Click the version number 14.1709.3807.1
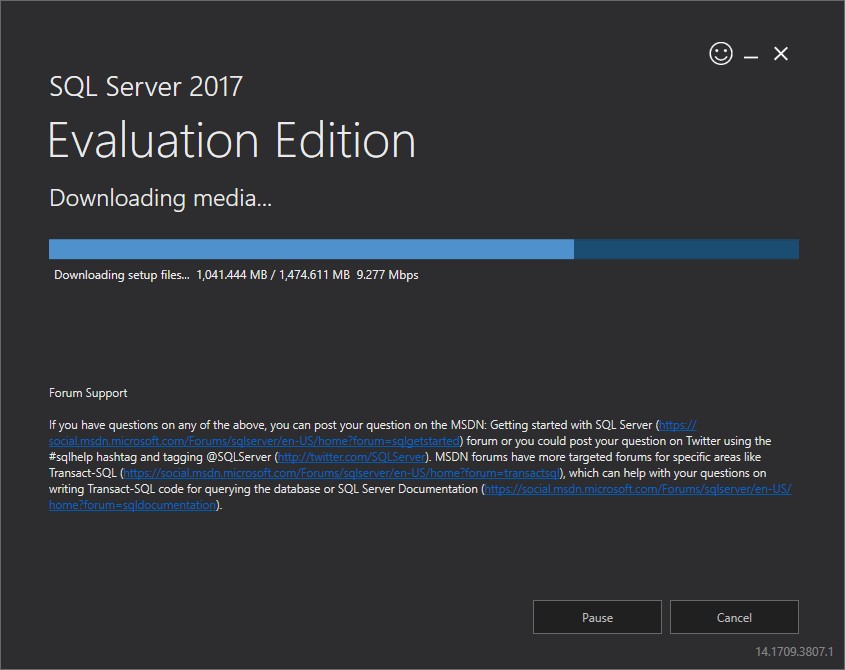Image resolution: width=845 pixels, height=670 pixels. (x=794, y=652)
